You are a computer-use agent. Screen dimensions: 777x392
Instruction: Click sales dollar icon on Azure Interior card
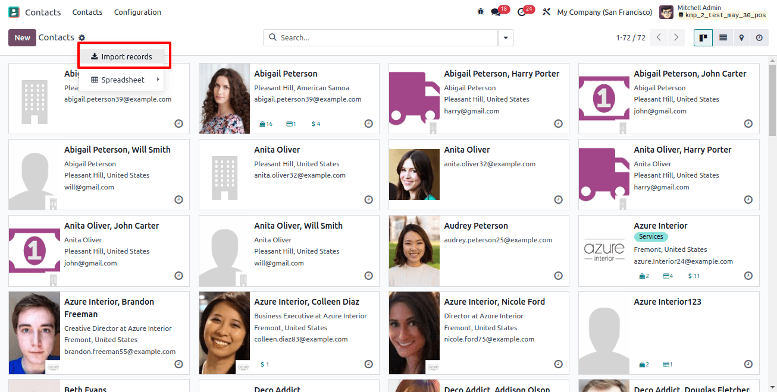pos(694,276)
